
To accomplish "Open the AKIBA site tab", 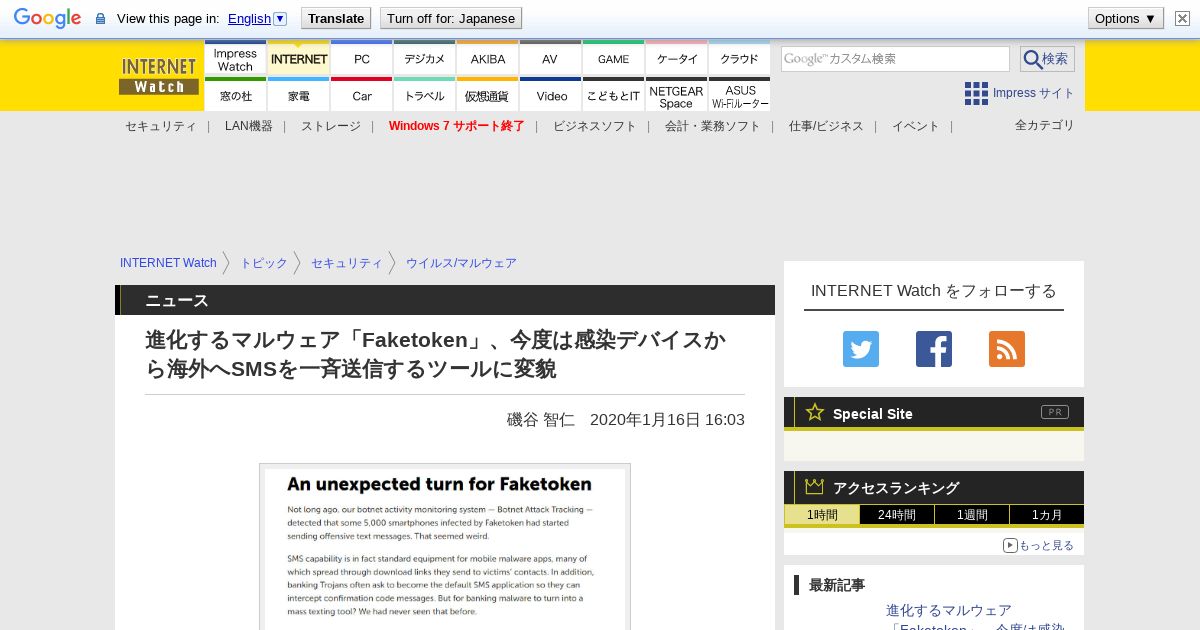I will coord(488,59).
